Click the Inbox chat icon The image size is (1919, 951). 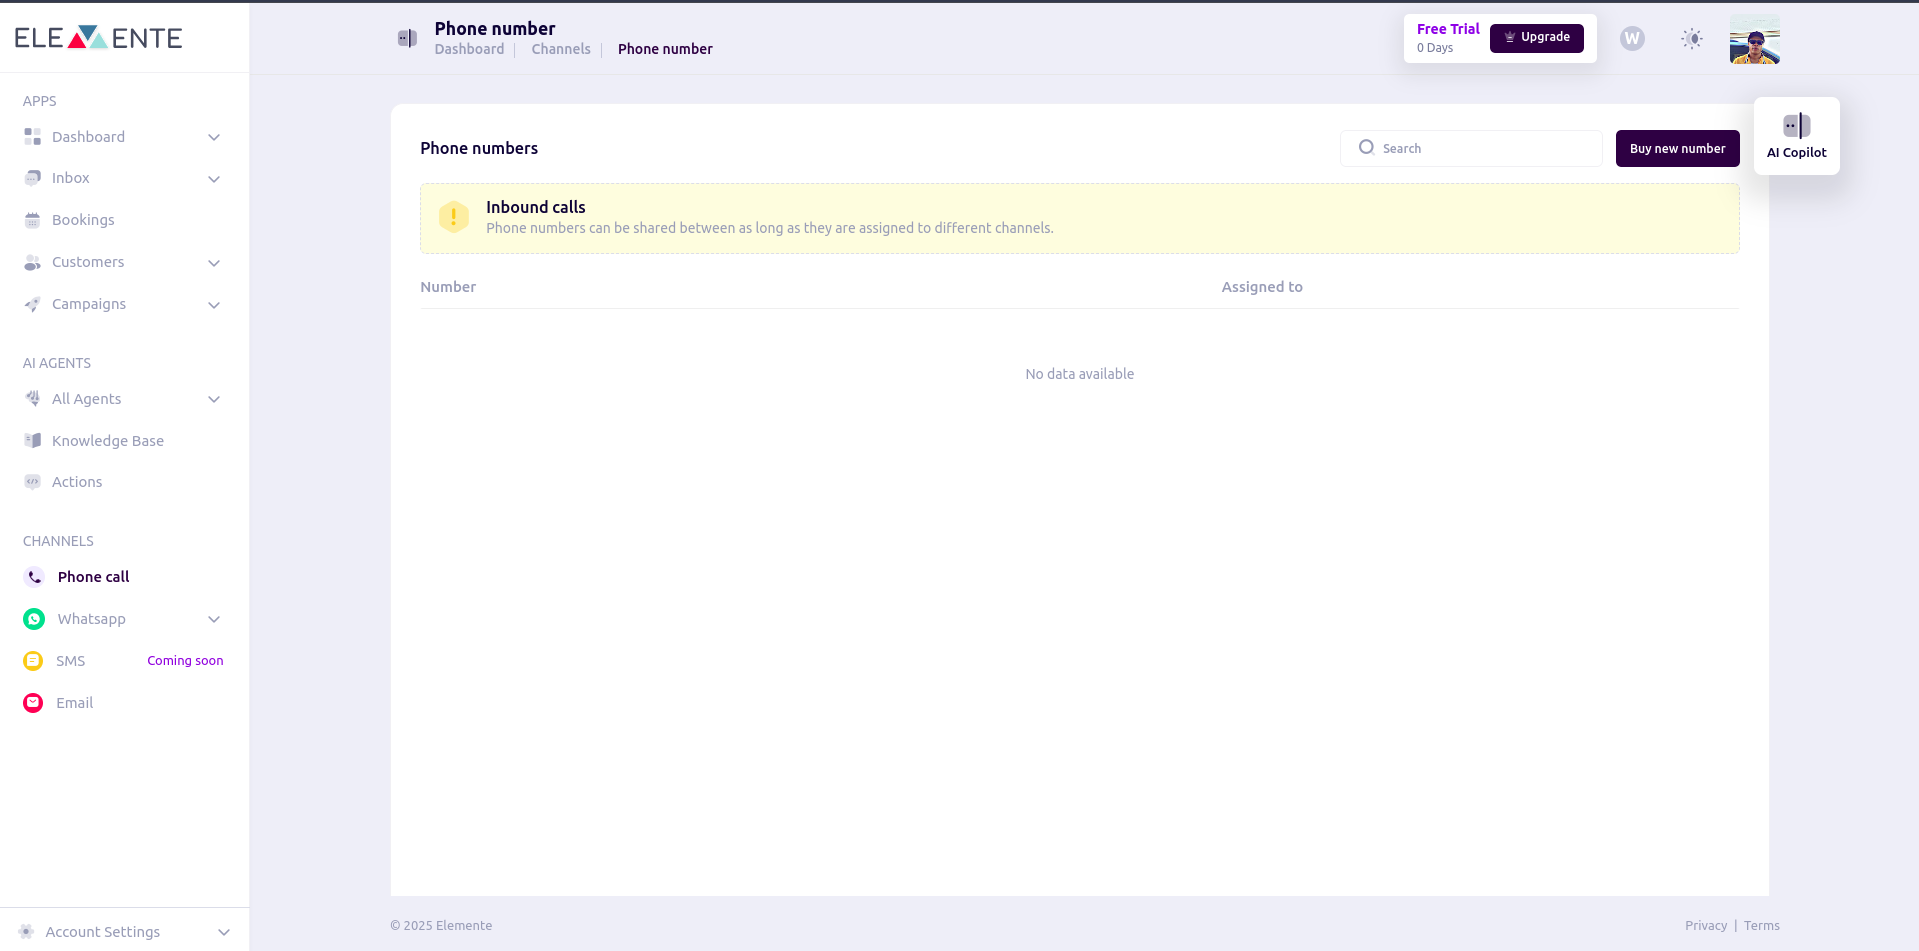coord(33,178)
